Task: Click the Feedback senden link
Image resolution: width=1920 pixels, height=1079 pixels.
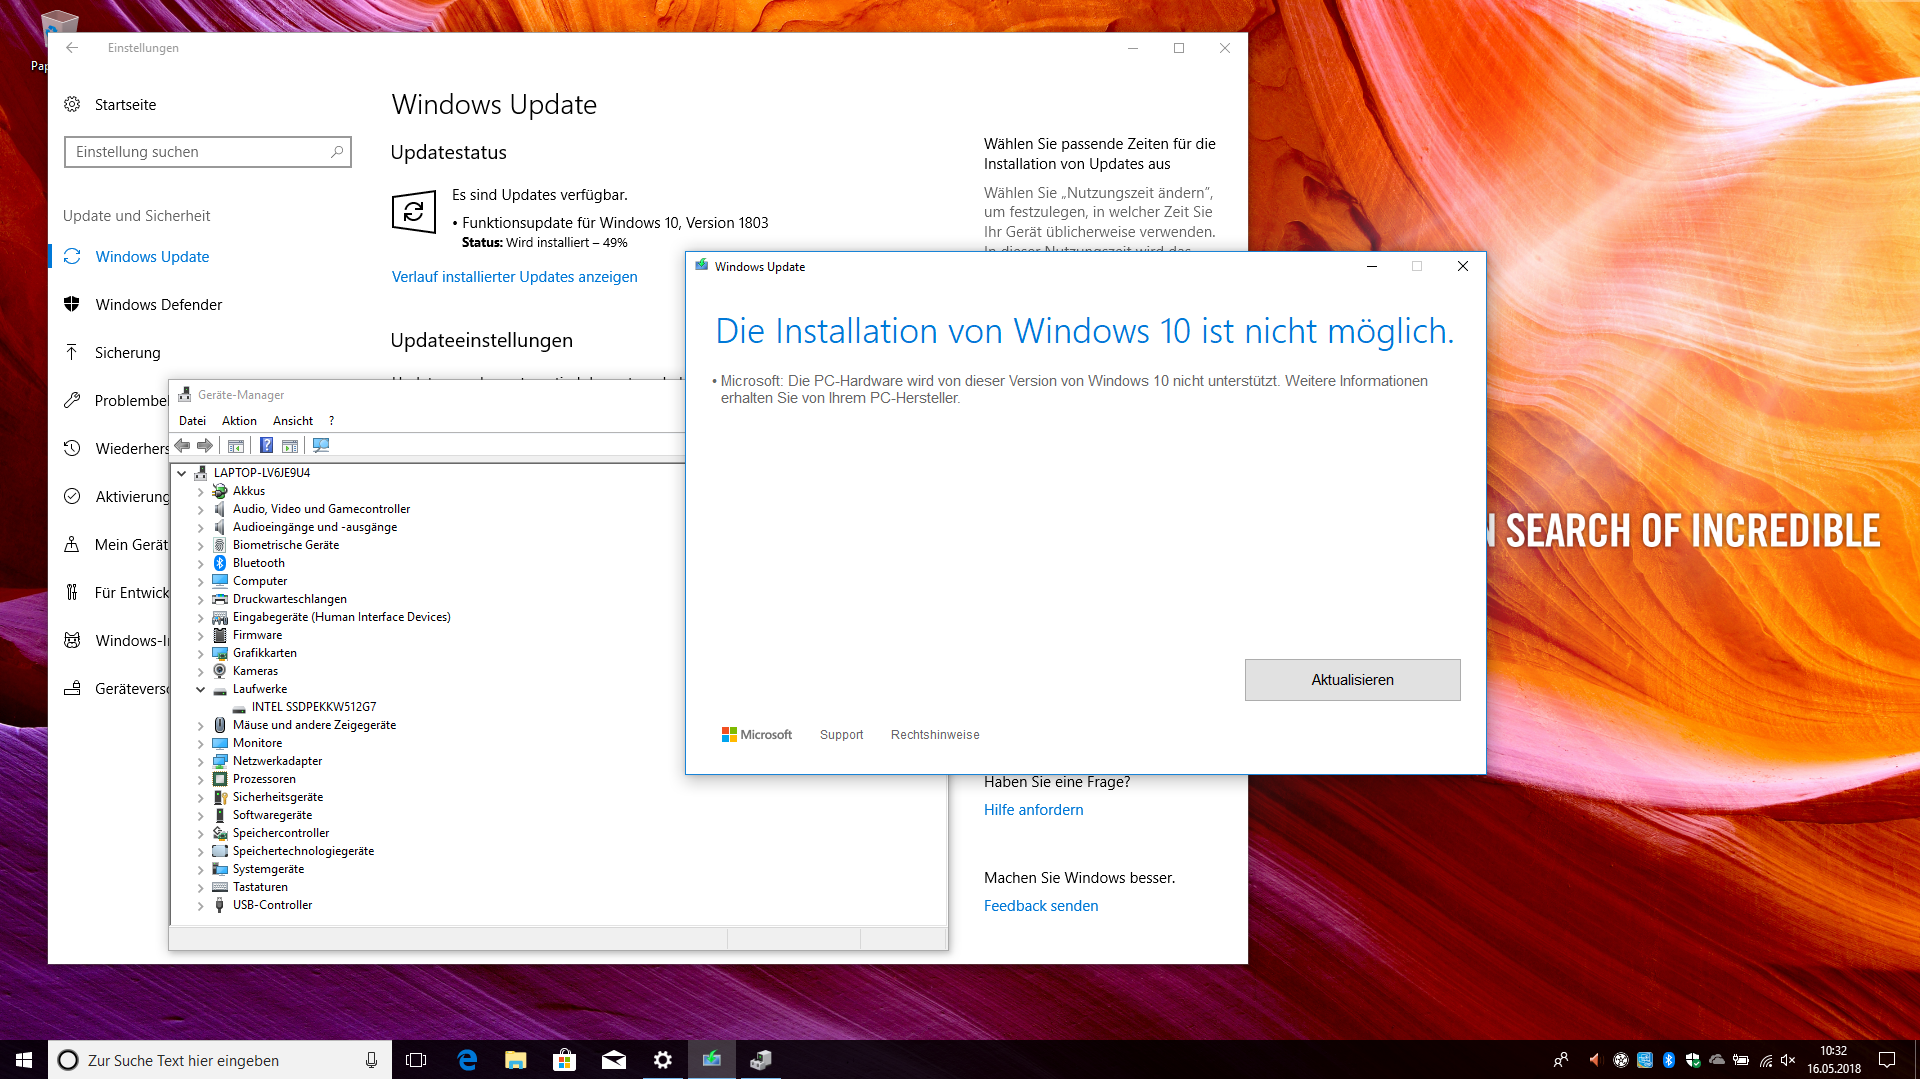Action: click(x=1040, y=906)
